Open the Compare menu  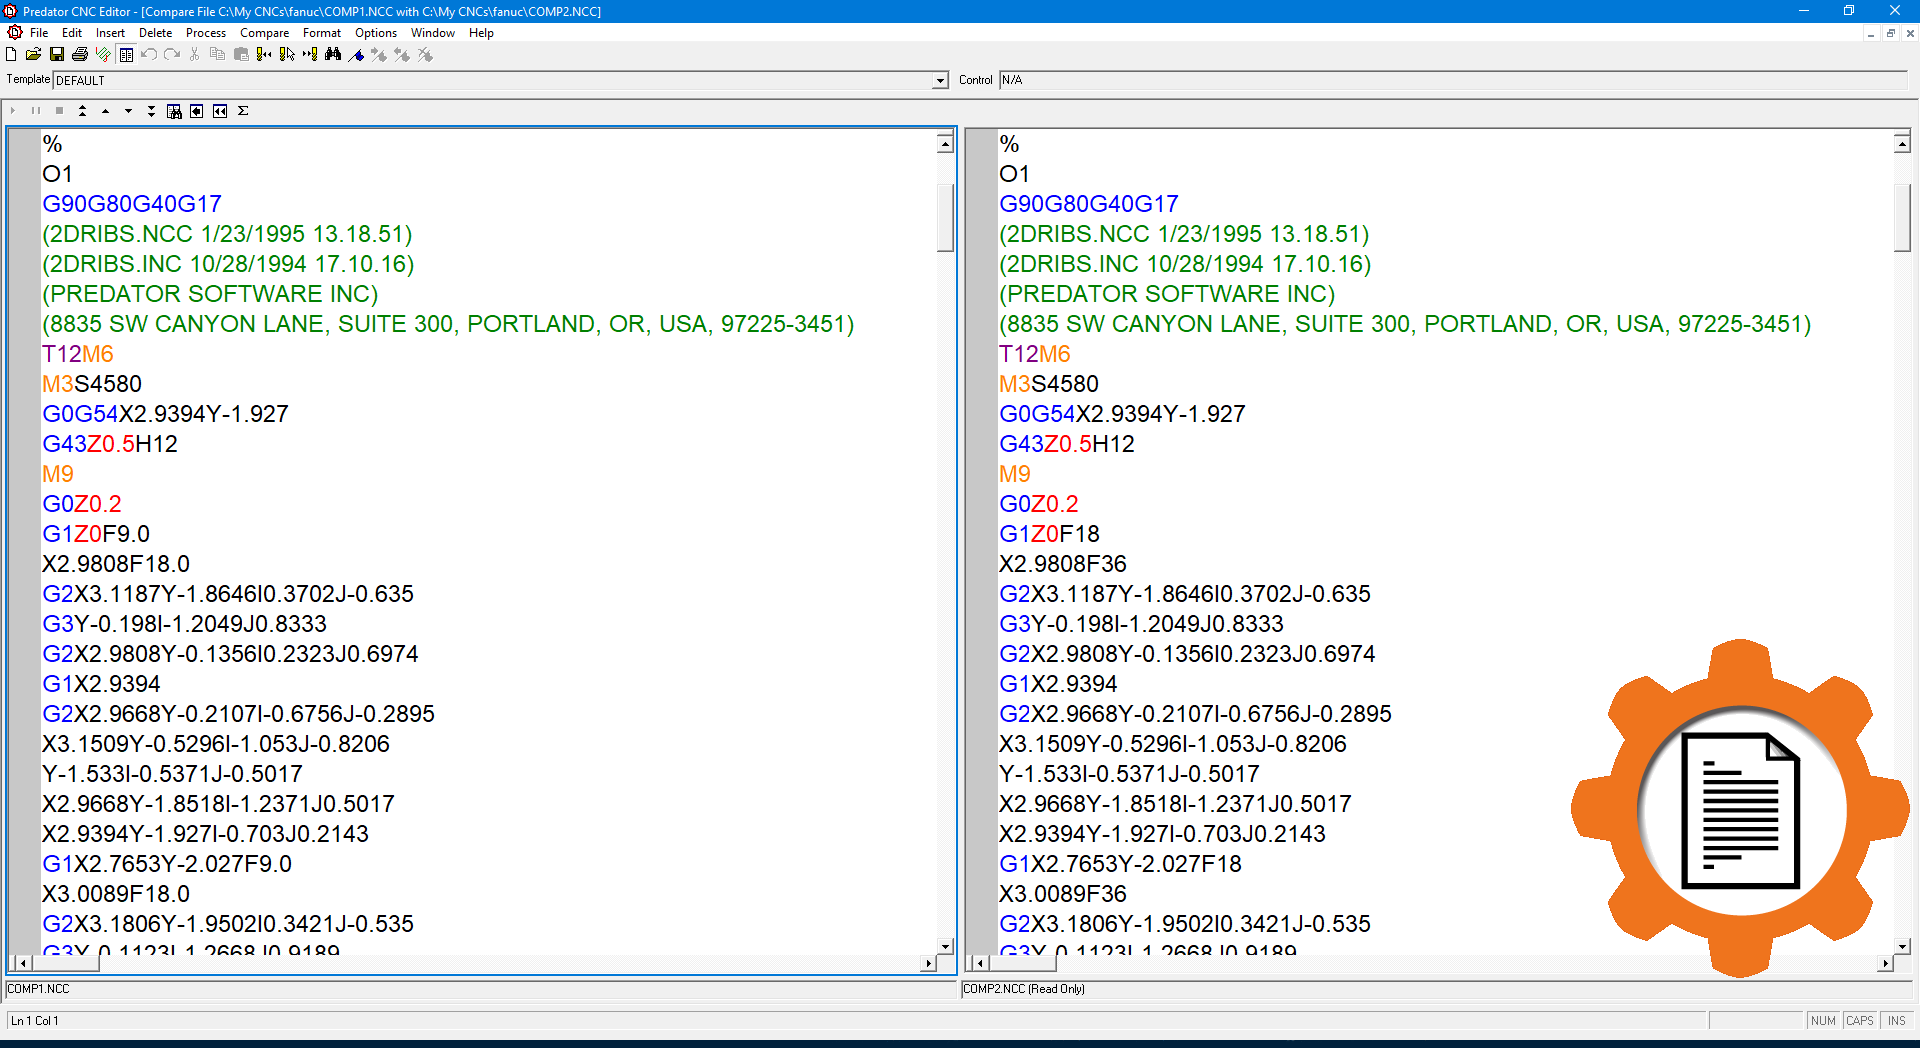pyautogui.click(x=264, y=32)
